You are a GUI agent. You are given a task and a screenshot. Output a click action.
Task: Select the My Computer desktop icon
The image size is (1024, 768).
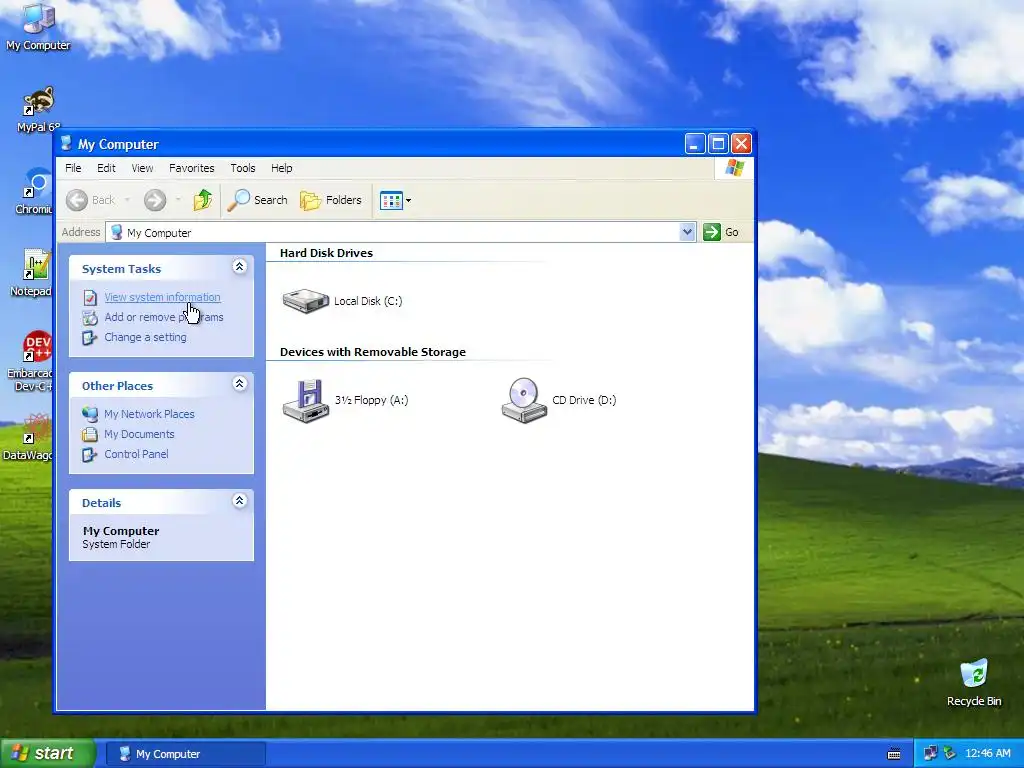pyautogui.click(x=38, y=27)
